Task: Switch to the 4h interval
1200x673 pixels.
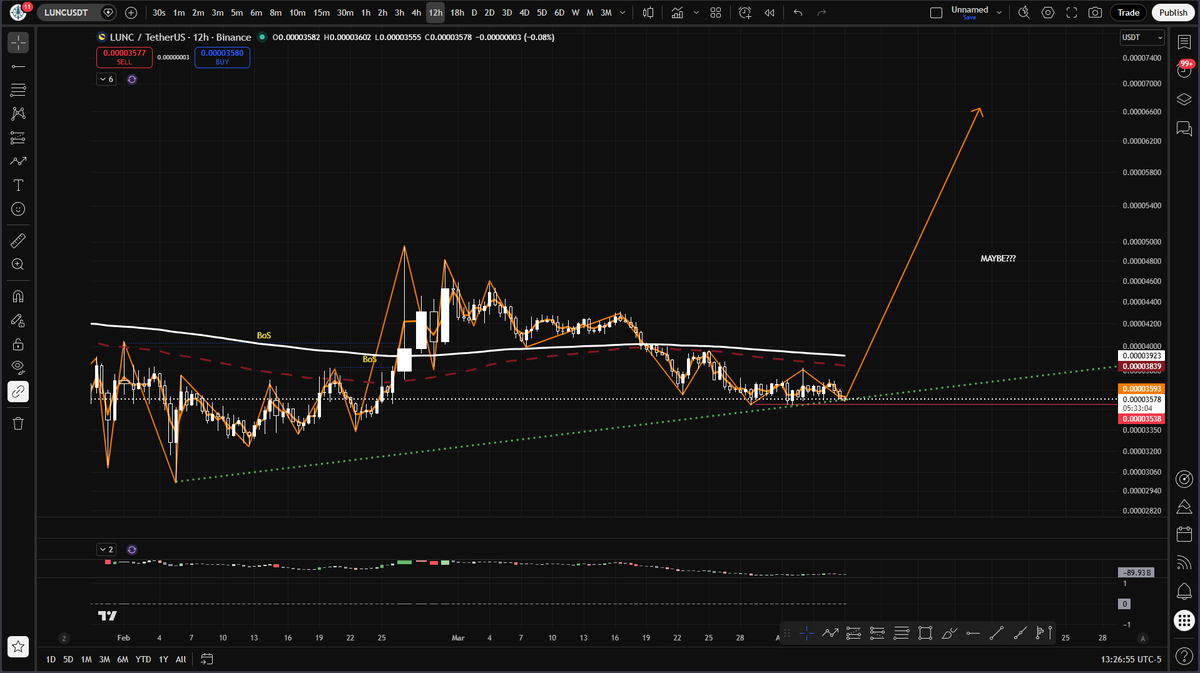Action: [x=416, y=13]
